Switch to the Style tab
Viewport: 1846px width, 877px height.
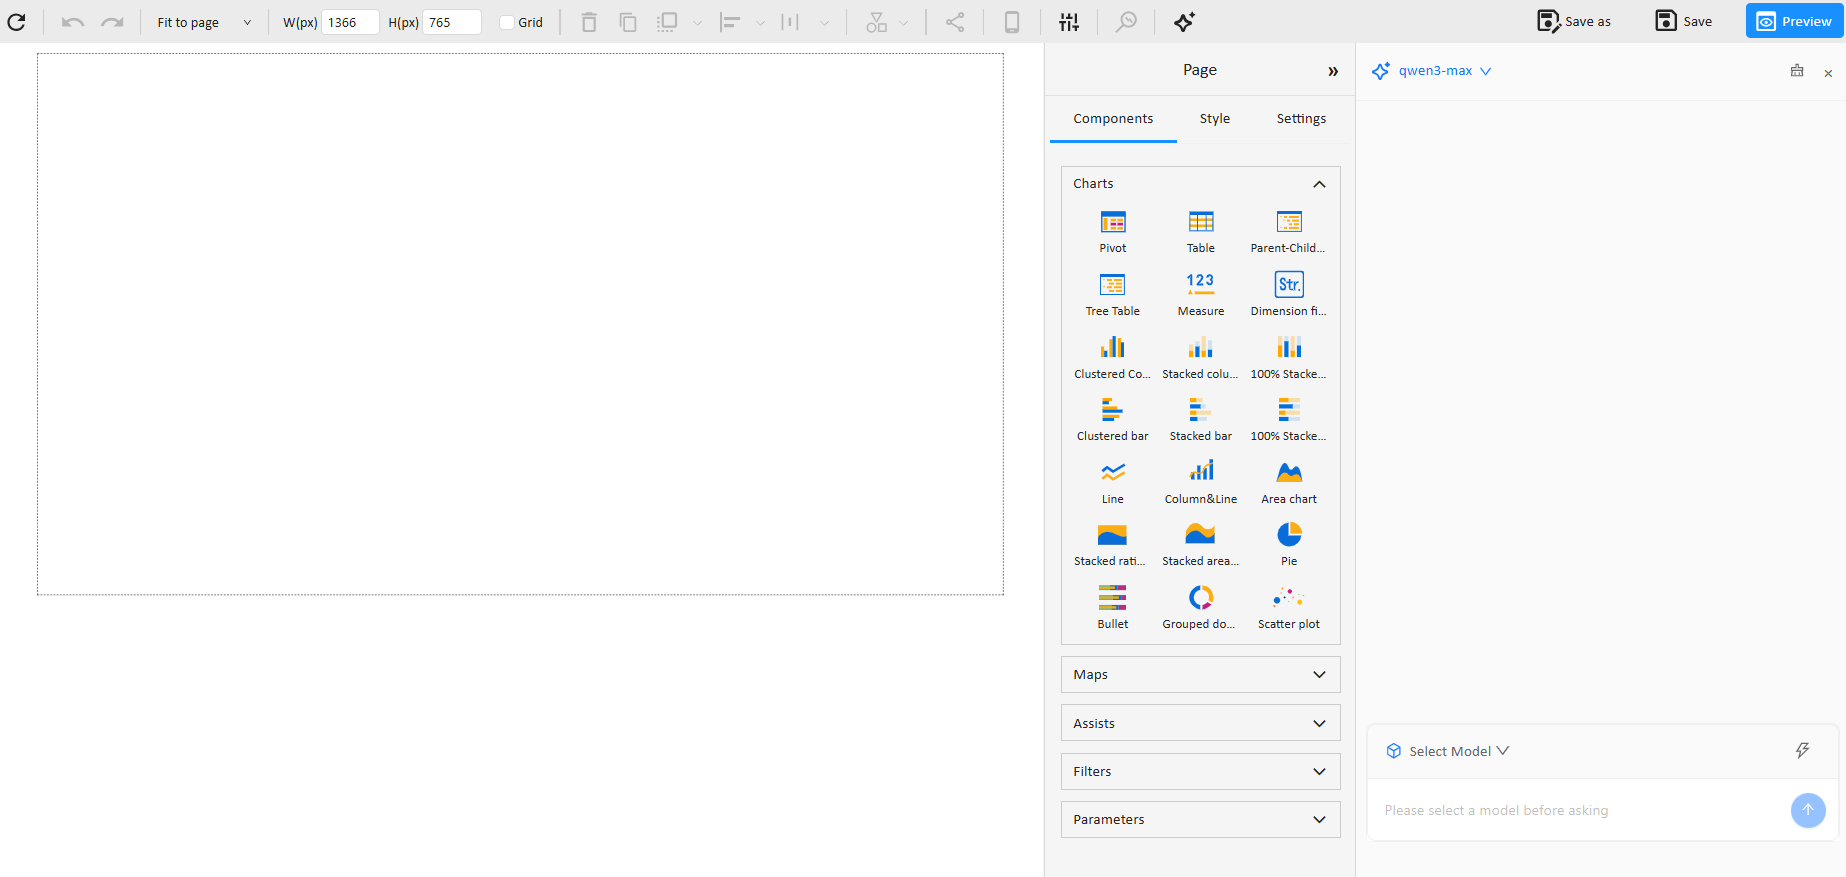coord(1214,119)
